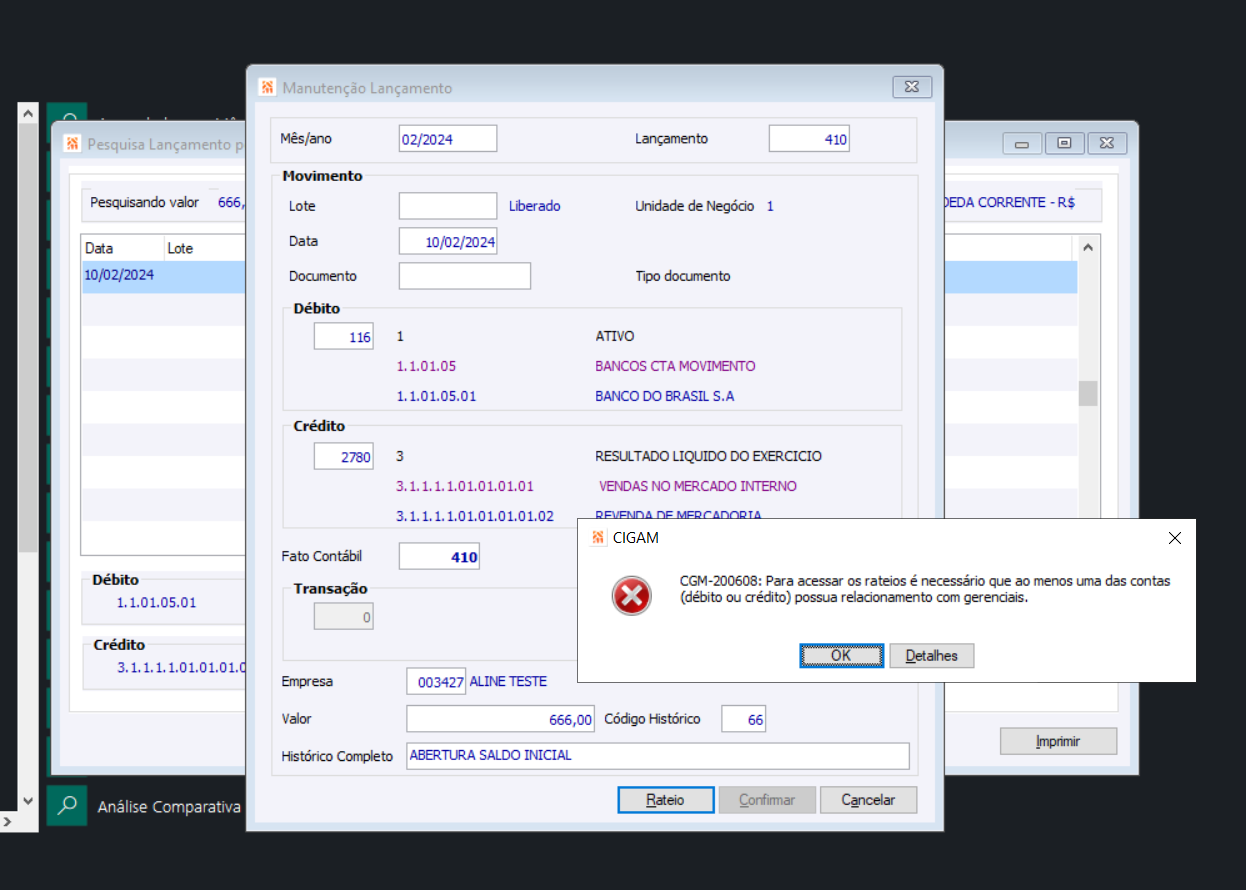Click the Pesquisa Lançamento window title icon
The width and height of the screenshot is (1246, 890).
click(72, 143)
